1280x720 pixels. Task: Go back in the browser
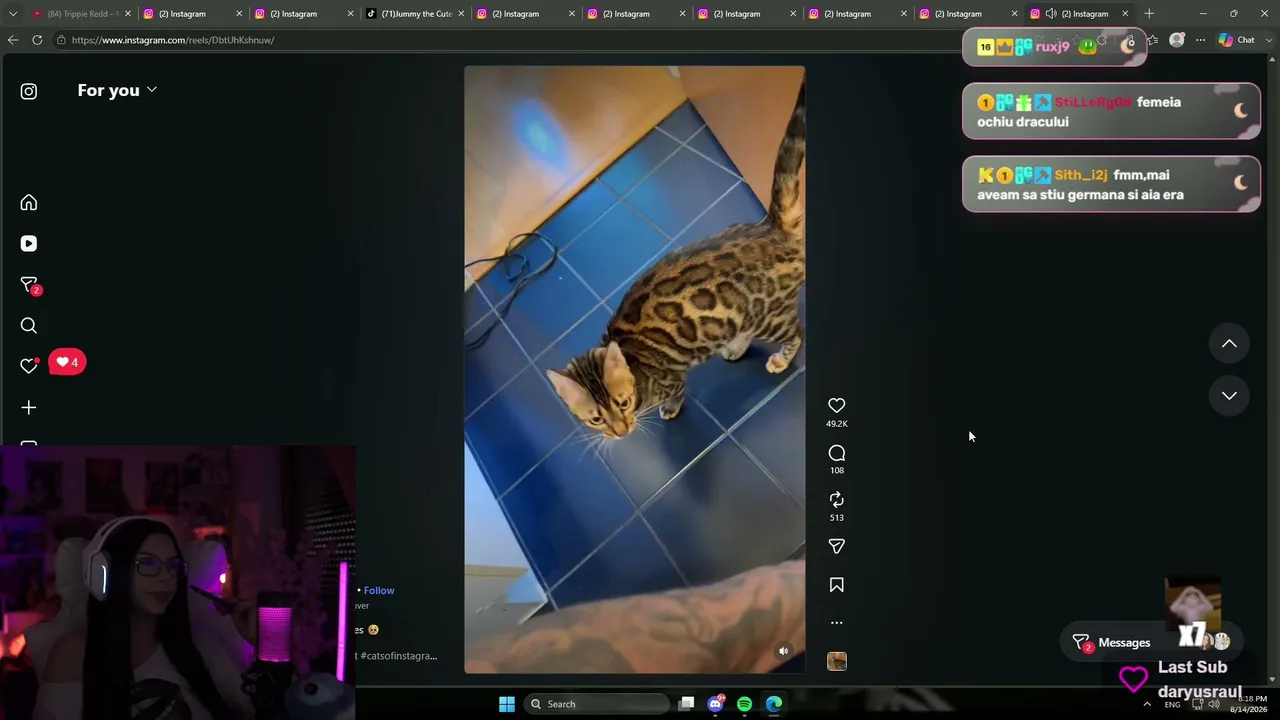13,40
